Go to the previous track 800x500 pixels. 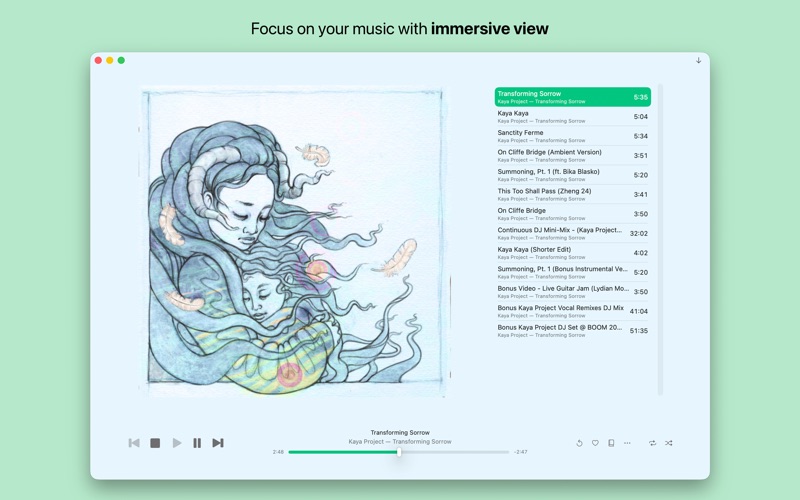point(134,443)
